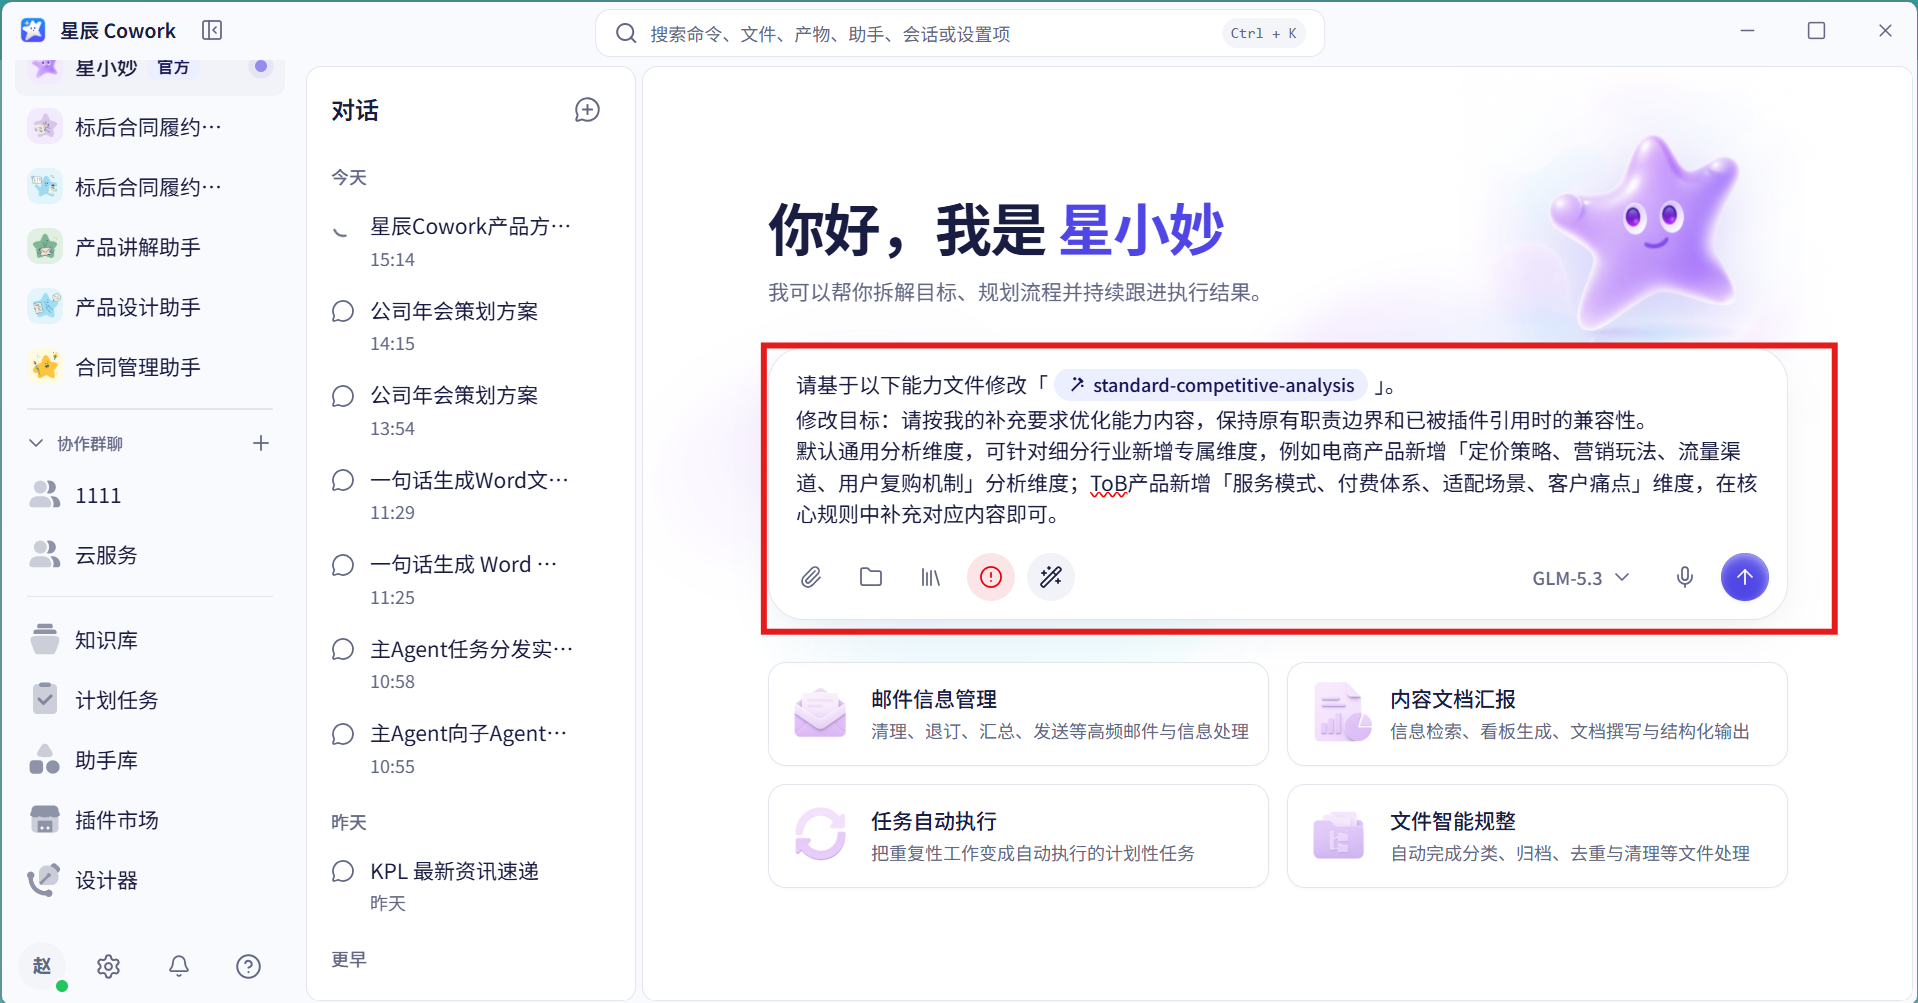Collapse the 协作群聊 section chevron
The height and width of the screenshot is (1003, 1918).
pyautogui.click(x=36, y=443)
